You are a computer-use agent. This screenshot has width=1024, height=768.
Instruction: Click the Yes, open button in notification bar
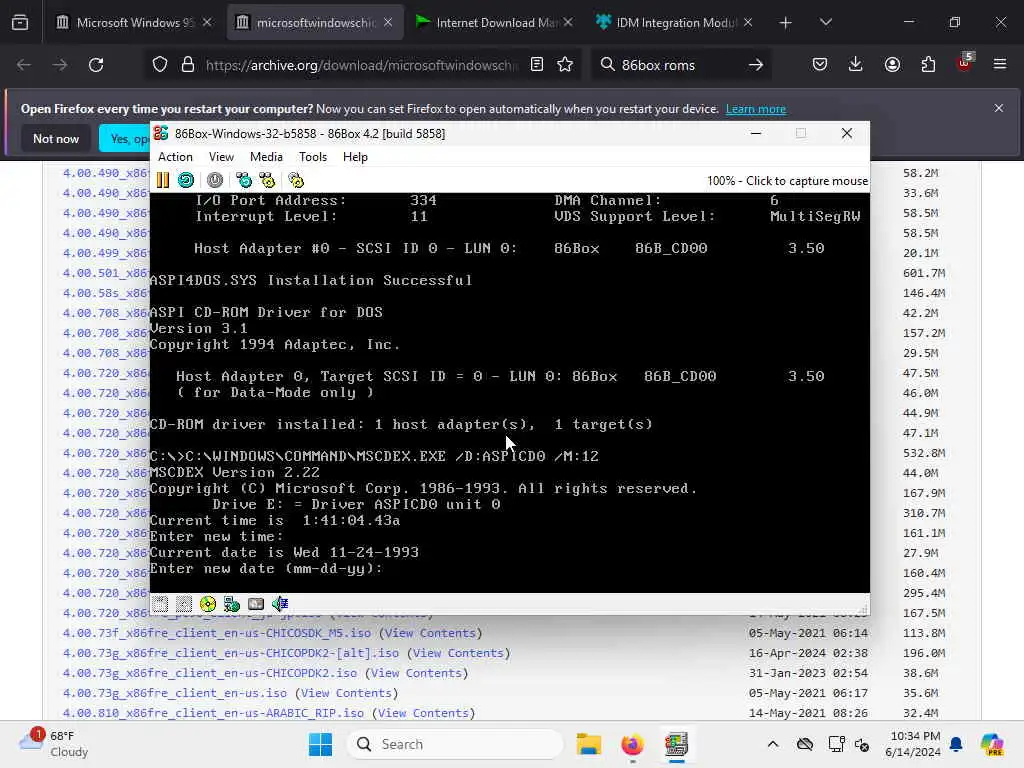(125, 138)
